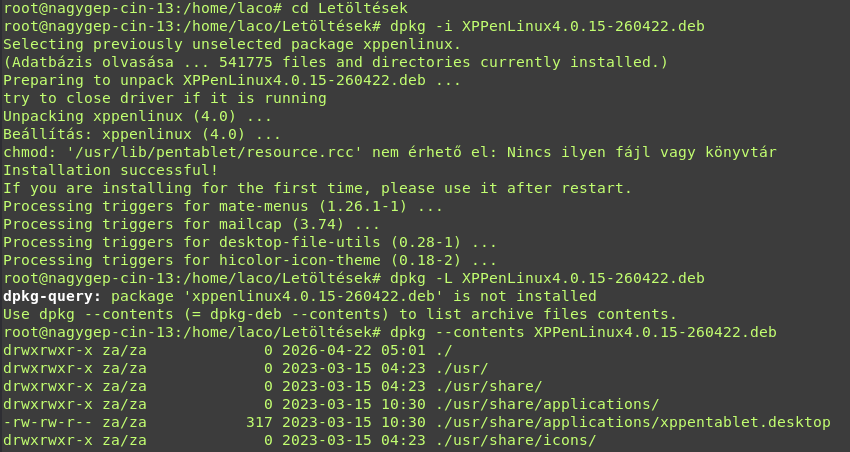Click the './usr/share/applications/xppentablet.desktop' file path

pos(633,422)
